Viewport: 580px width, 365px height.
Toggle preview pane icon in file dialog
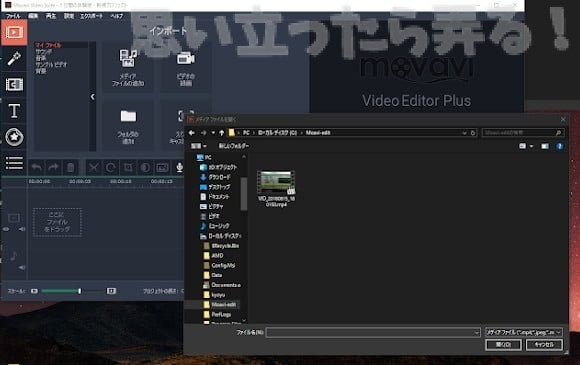pyautogui.click(x=545, y=146)
